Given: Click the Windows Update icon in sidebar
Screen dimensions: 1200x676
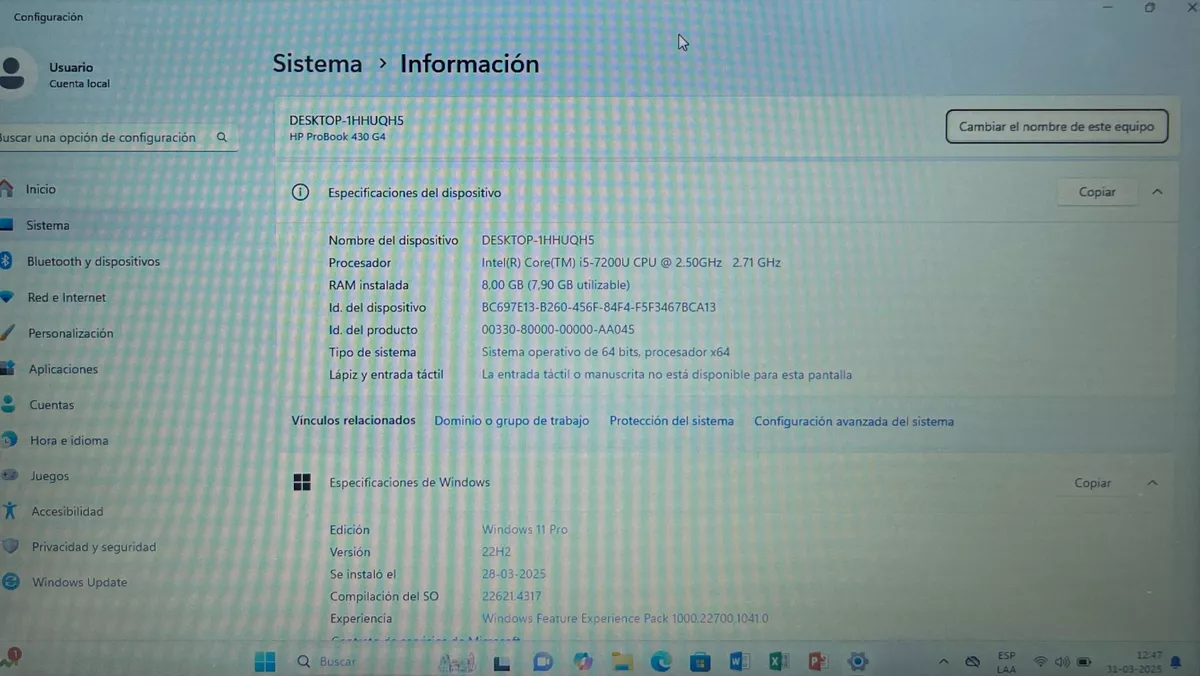Looking at the screenshot, I should (x=10, y=582).
